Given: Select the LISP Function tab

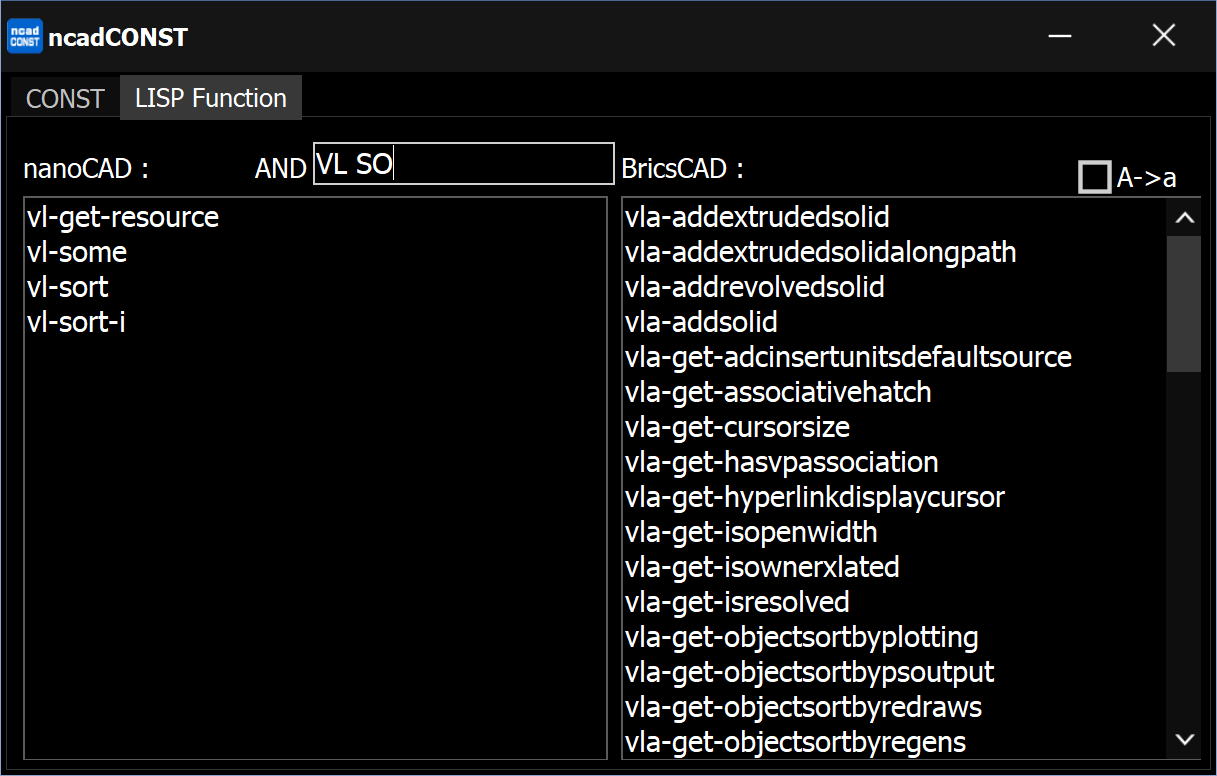Looking at the screenshot, I should [x=211, y=98].
